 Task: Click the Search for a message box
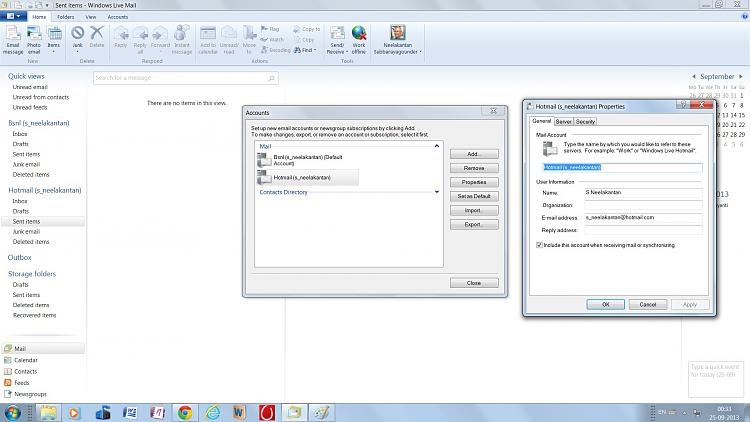tap(186, 78)
